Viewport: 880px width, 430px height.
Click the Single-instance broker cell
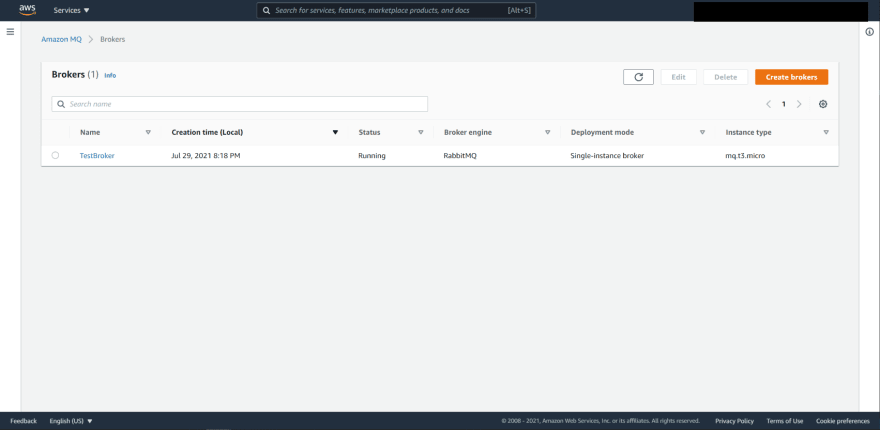point(607,155)
